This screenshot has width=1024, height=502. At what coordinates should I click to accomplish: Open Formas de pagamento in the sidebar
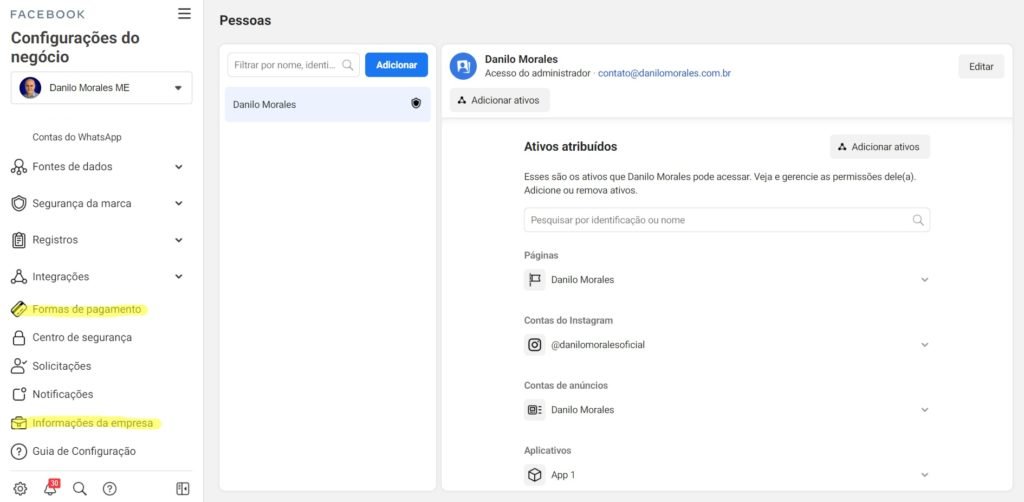(86, 309)
